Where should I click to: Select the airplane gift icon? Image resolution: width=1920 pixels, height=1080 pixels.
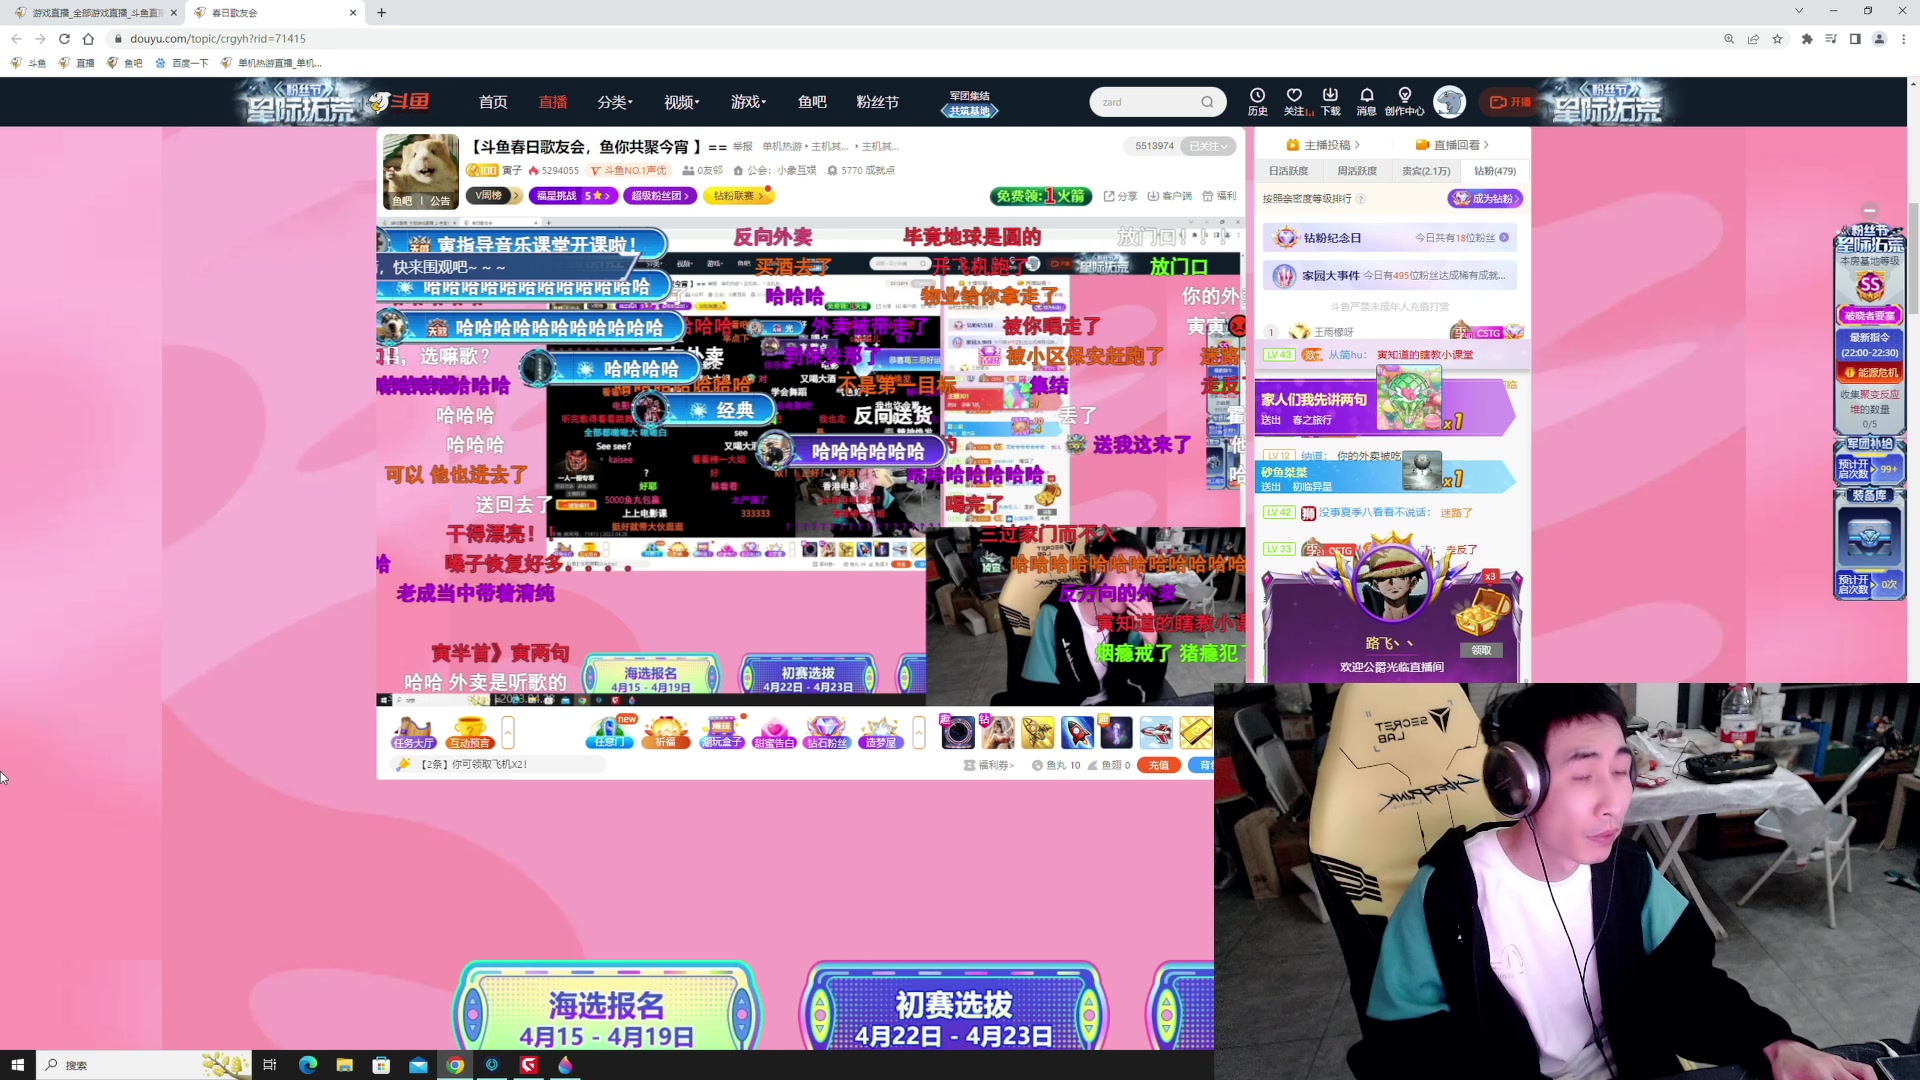1156,733
